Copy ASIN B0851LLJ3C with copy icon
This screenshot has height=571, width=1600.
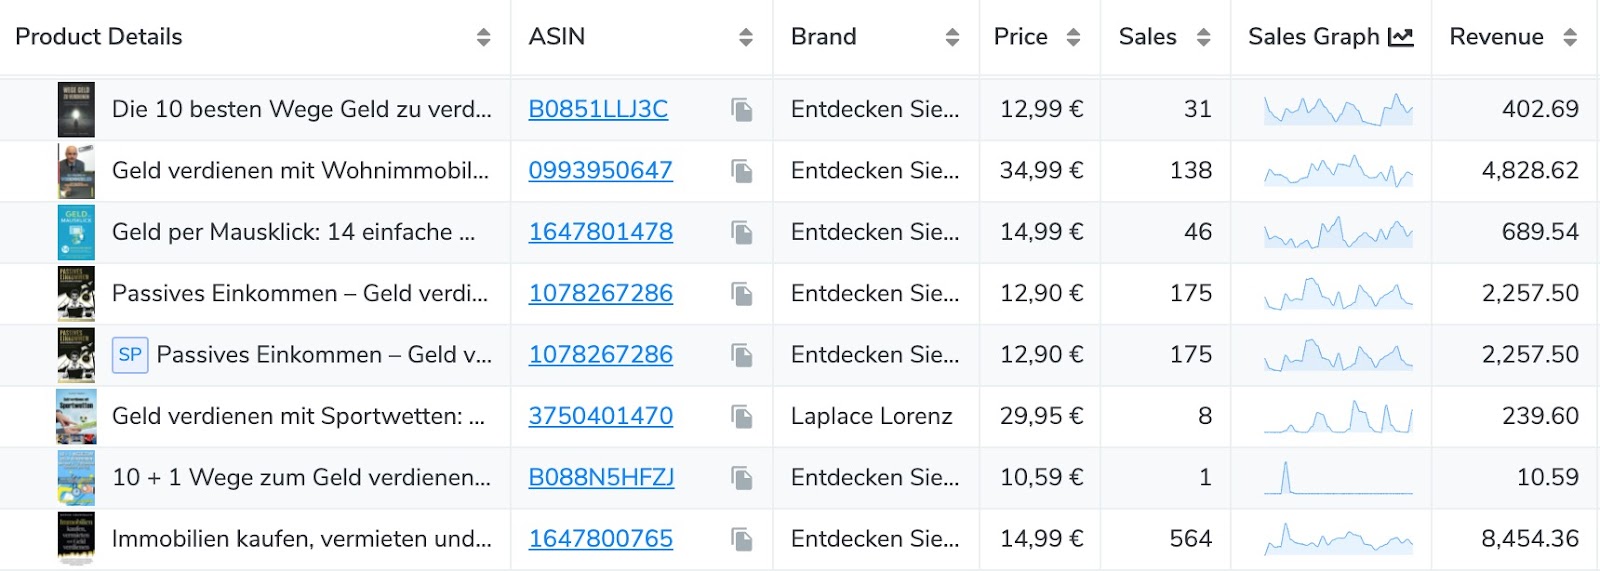(741, 109)
